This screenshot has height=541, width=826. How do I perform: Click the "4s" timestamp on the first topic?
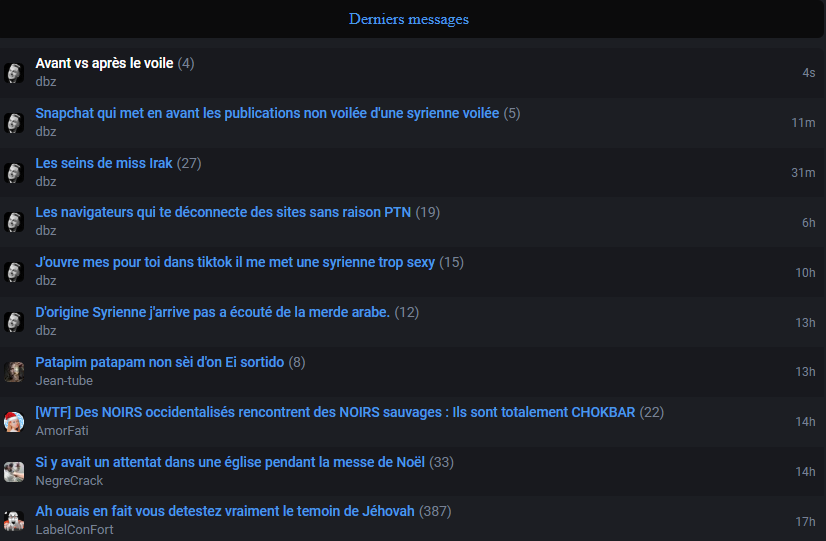(808, 73)
